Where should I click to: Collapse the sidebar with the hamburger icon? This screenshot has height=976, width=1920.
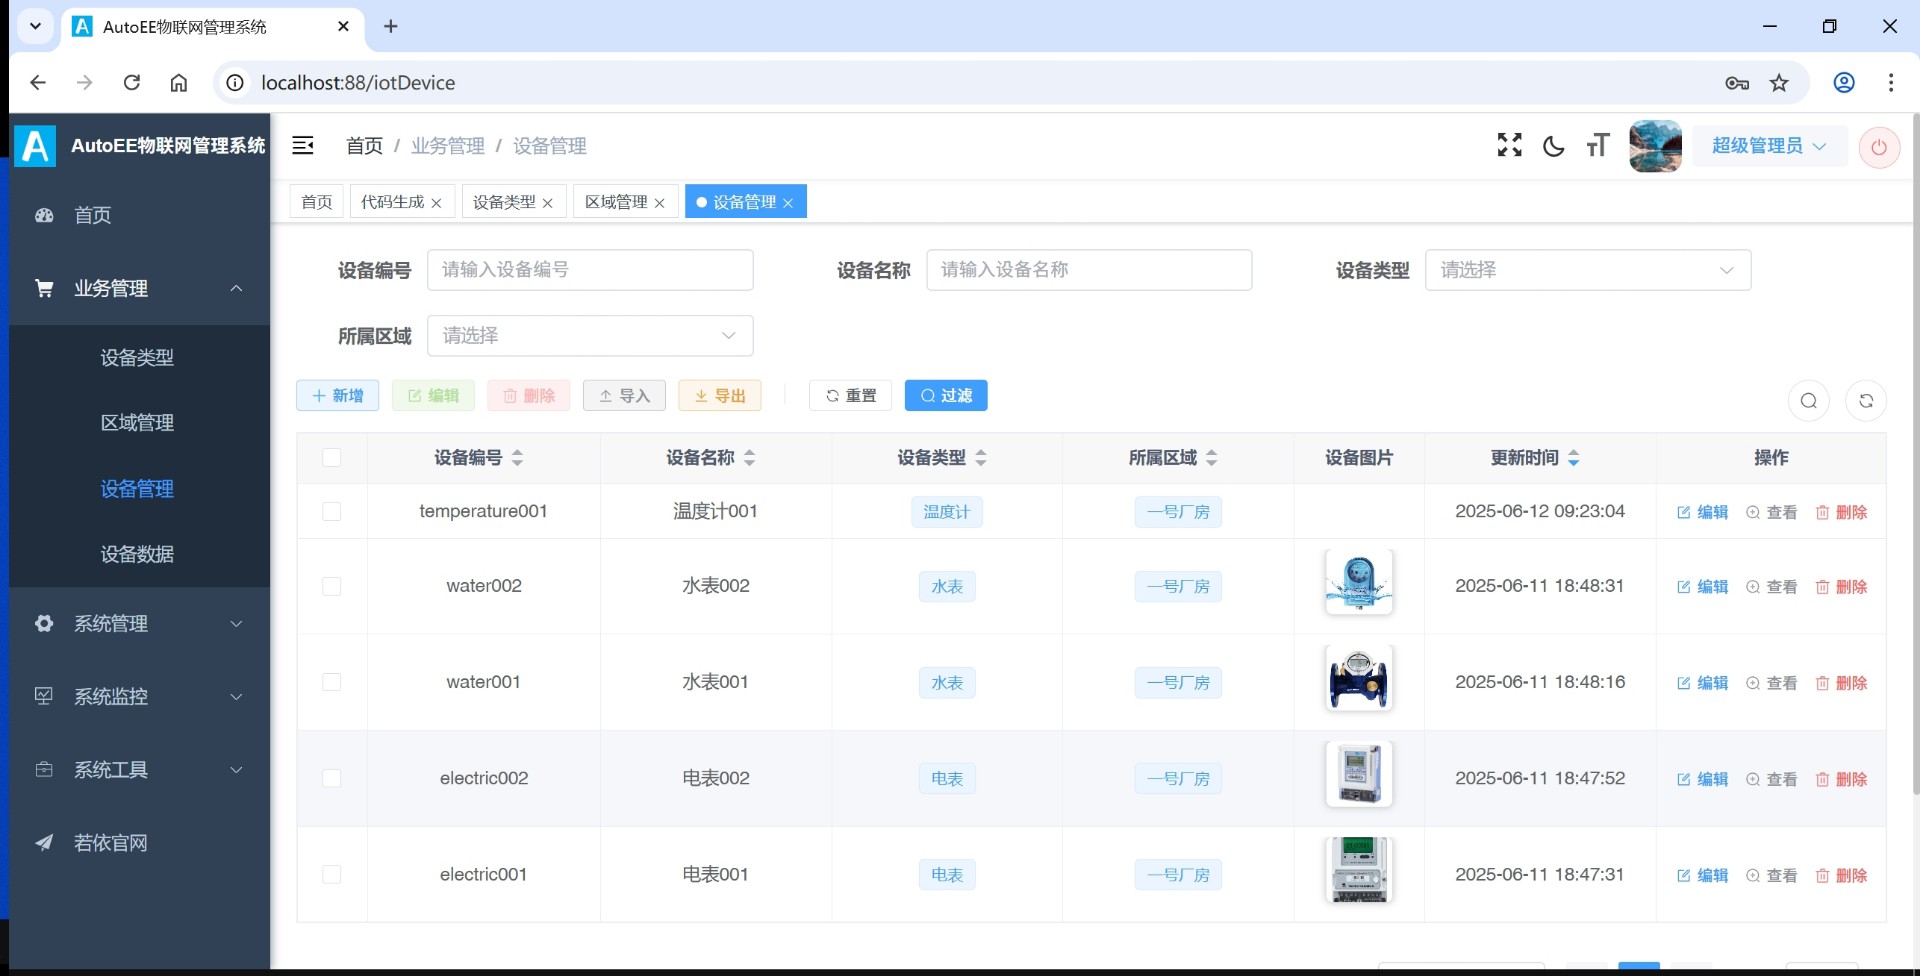click(x=303, y=146)
